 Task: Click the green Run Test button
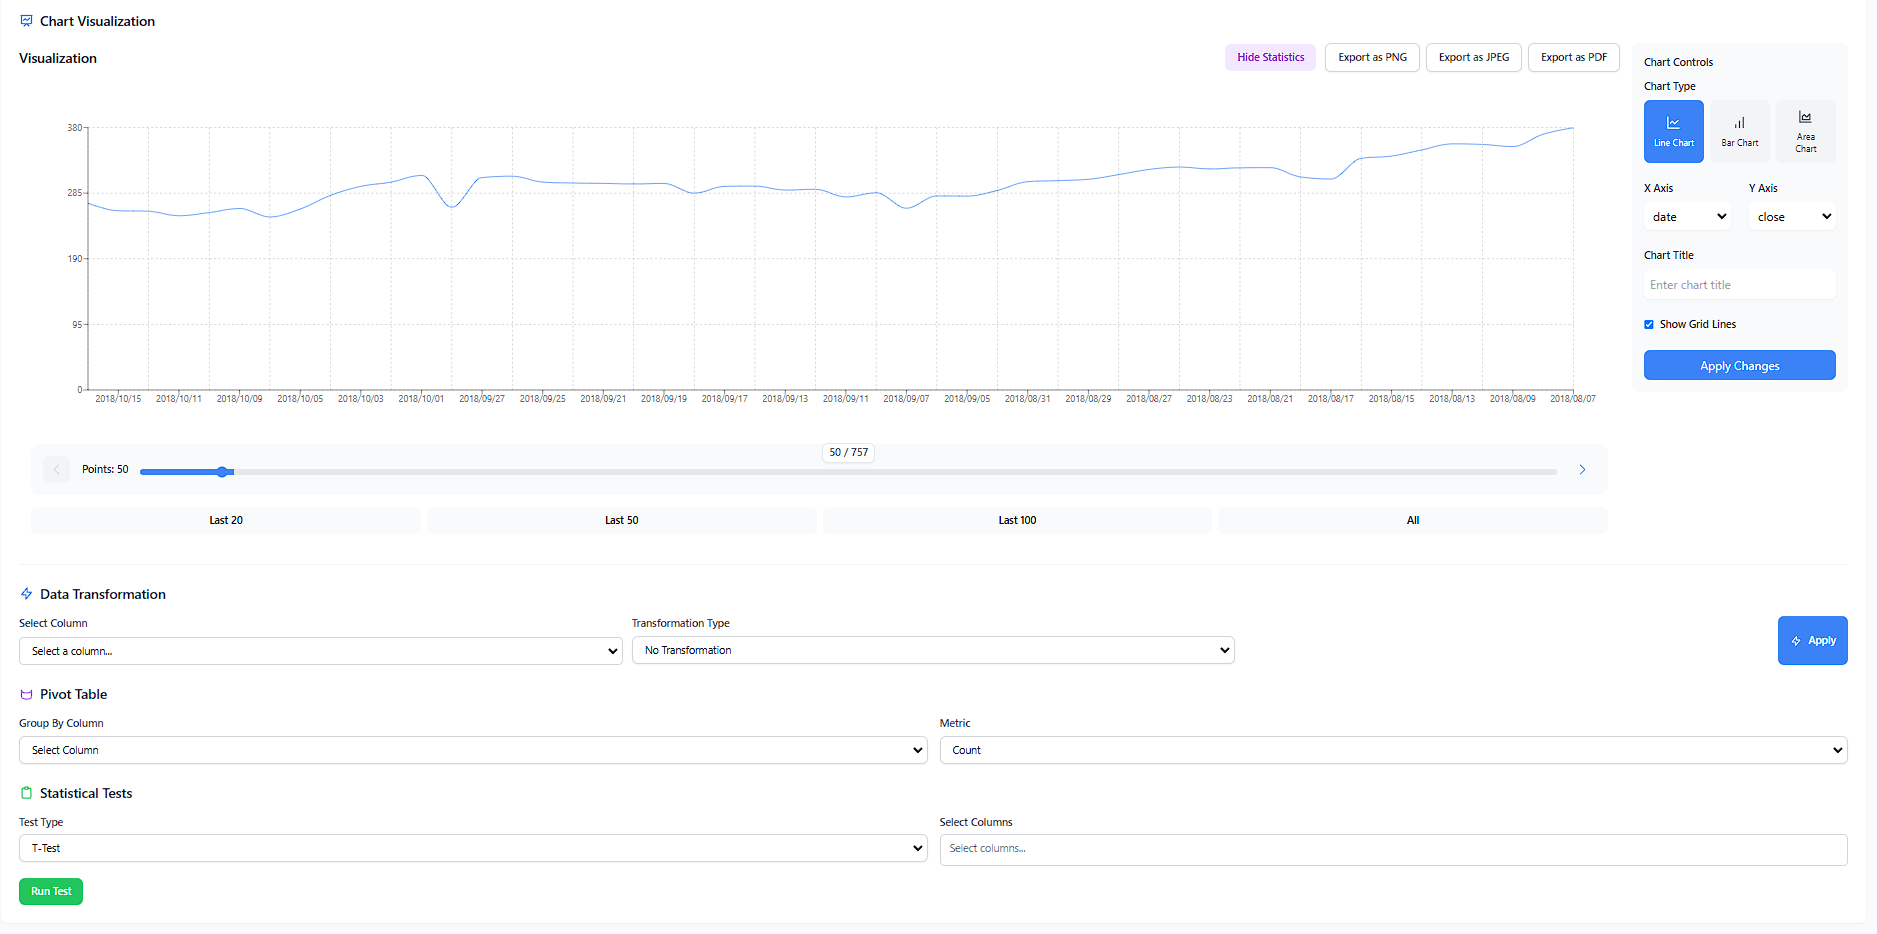[51, 891]
